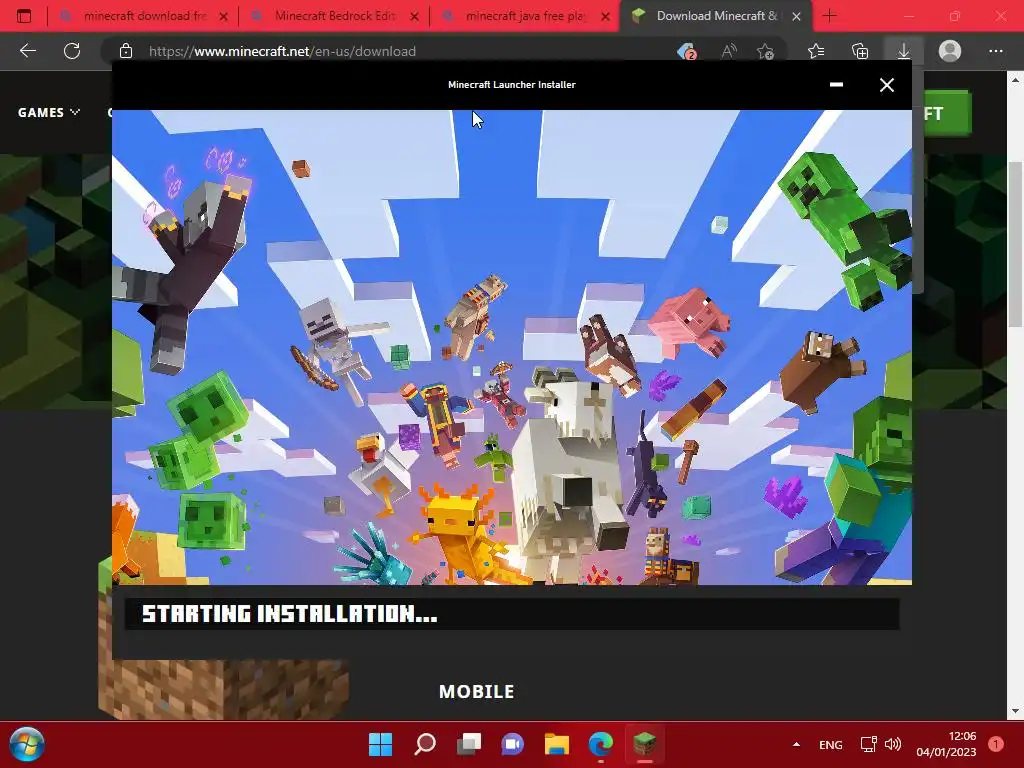Close the 'minecraft download fre' tab
Screen dimensions: 1024x768
[223, 16]
